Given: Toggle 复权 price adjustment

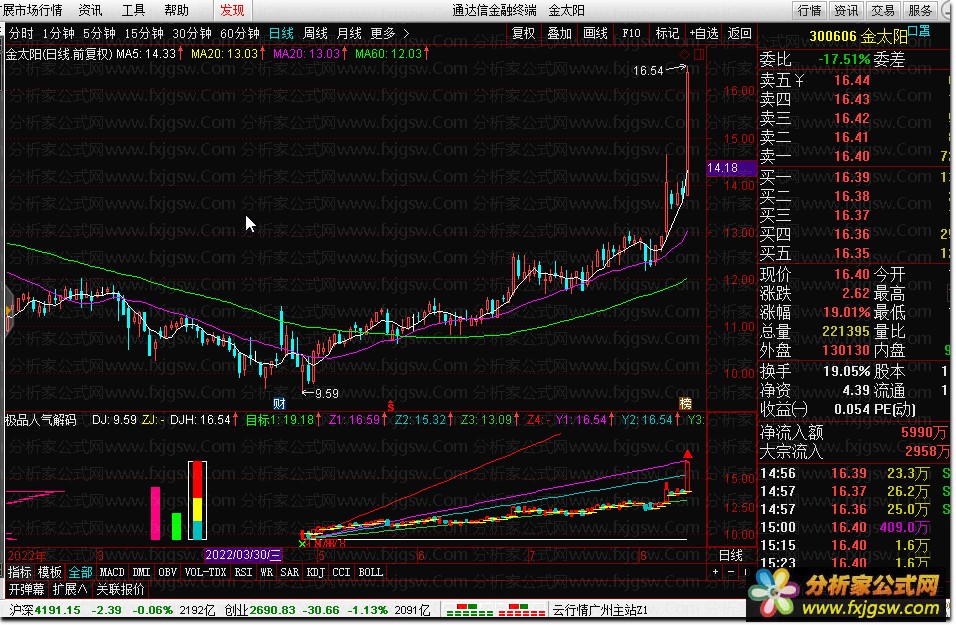Looking at the screenshot, I should tap(524, 34).
